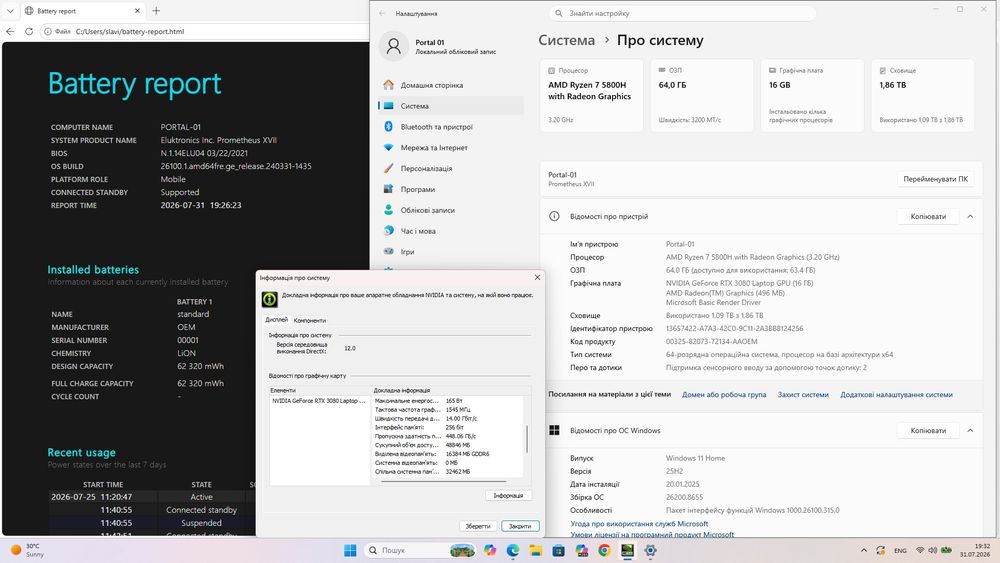1000x563 pixels.
Task: Open the browser tab search dropdown
Action: tap(10, 11)
